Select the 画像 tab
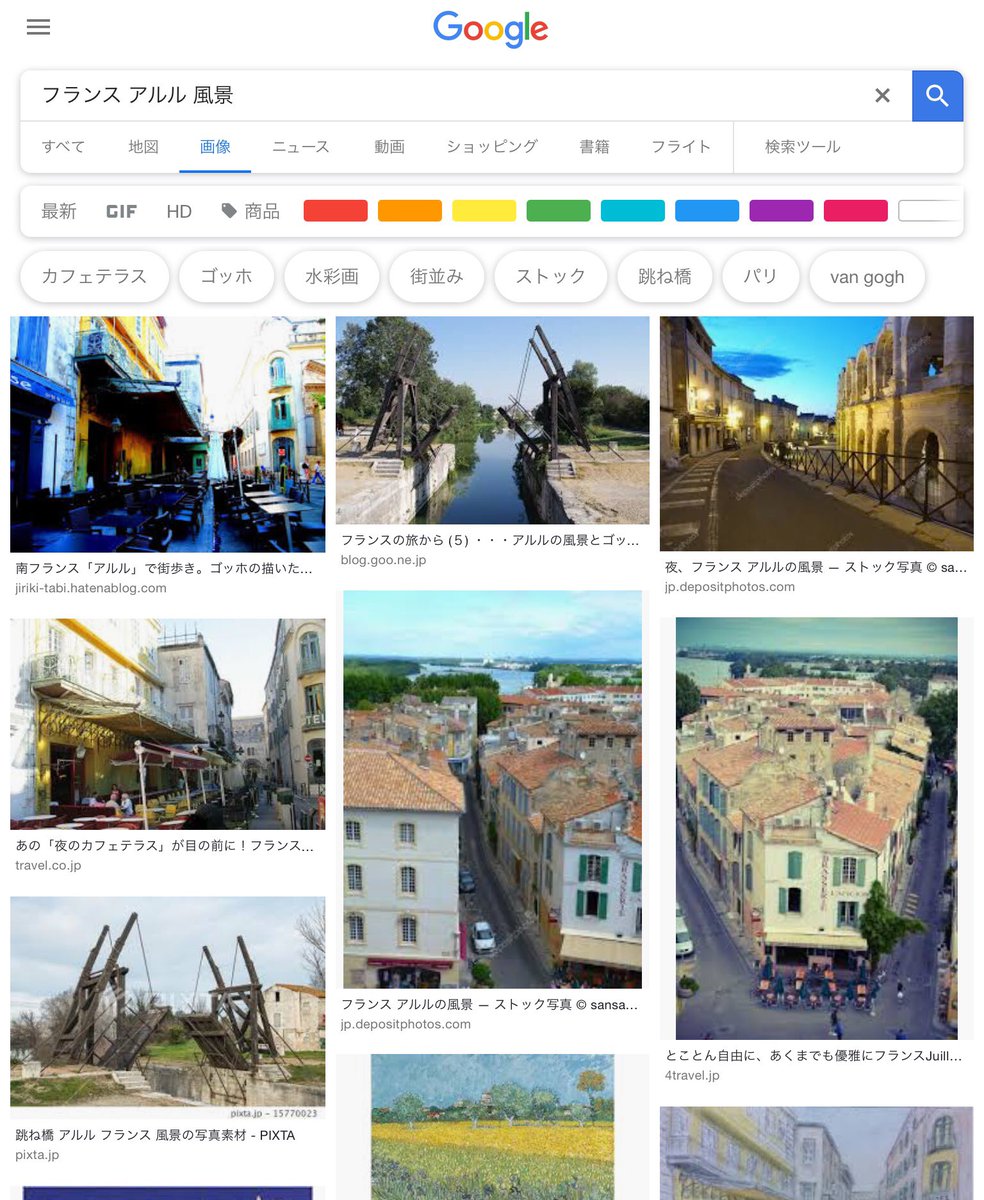This screenshot has height=1200, width=984. click(215, 146)
